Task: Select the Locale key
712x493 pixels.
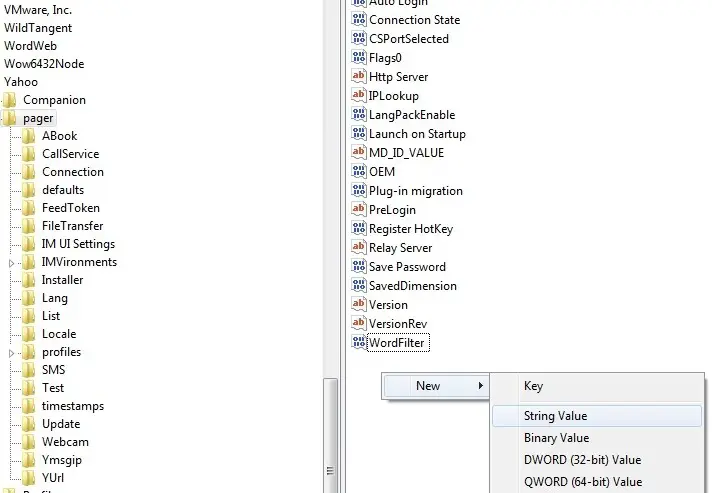Action: tap(59, 334)
